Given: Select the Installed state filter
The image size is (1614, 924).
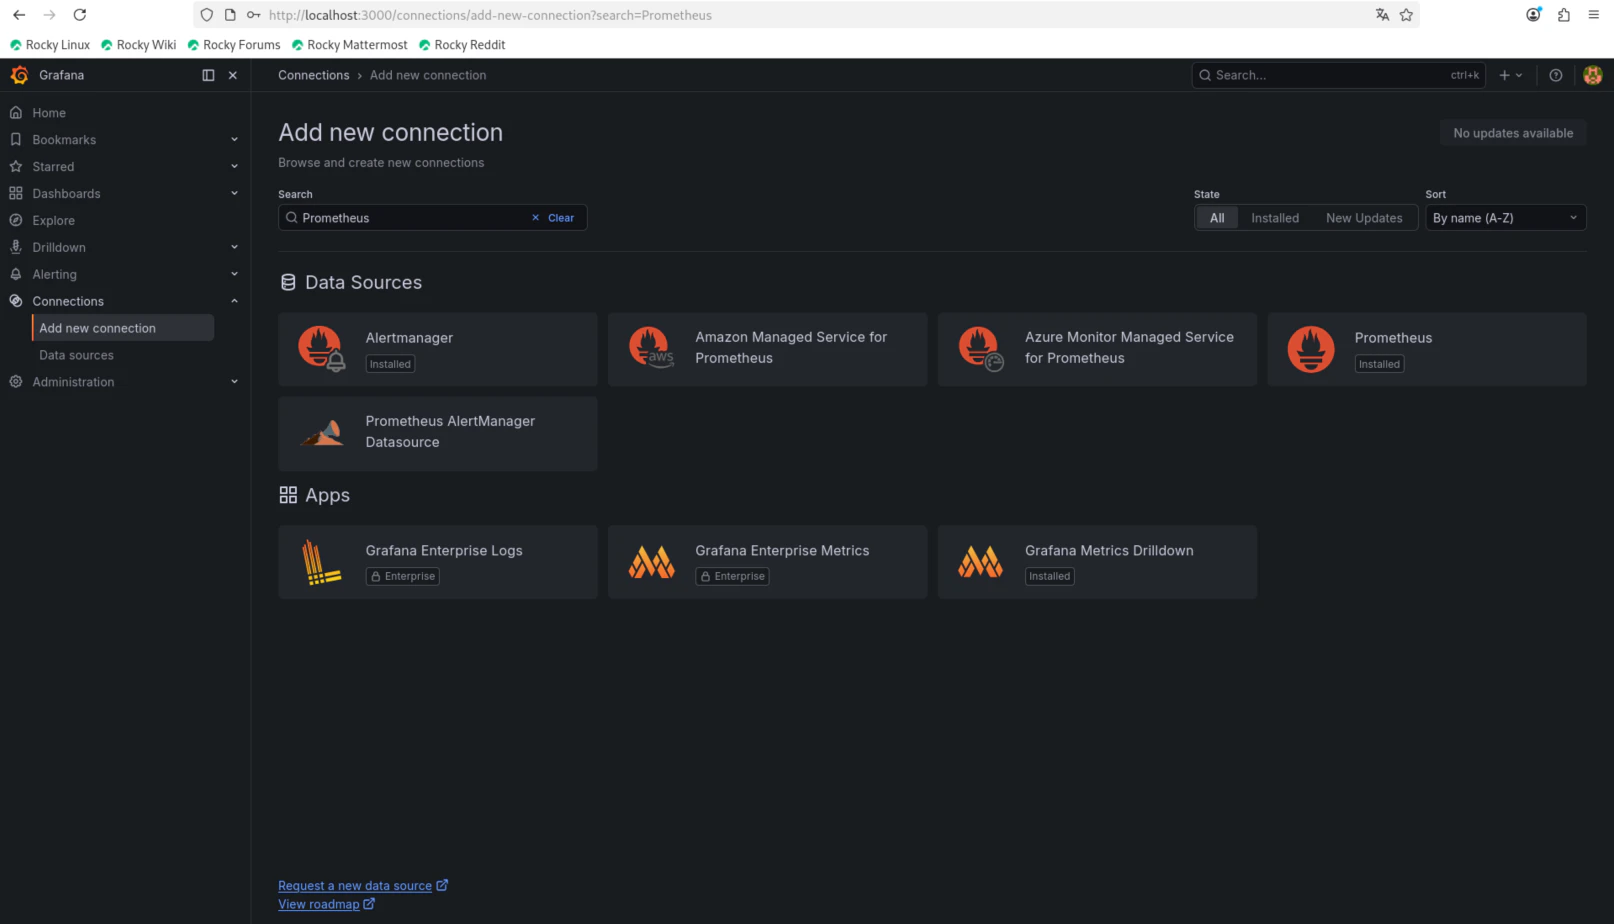Looking at the screenshot, I should [1275, 218].
